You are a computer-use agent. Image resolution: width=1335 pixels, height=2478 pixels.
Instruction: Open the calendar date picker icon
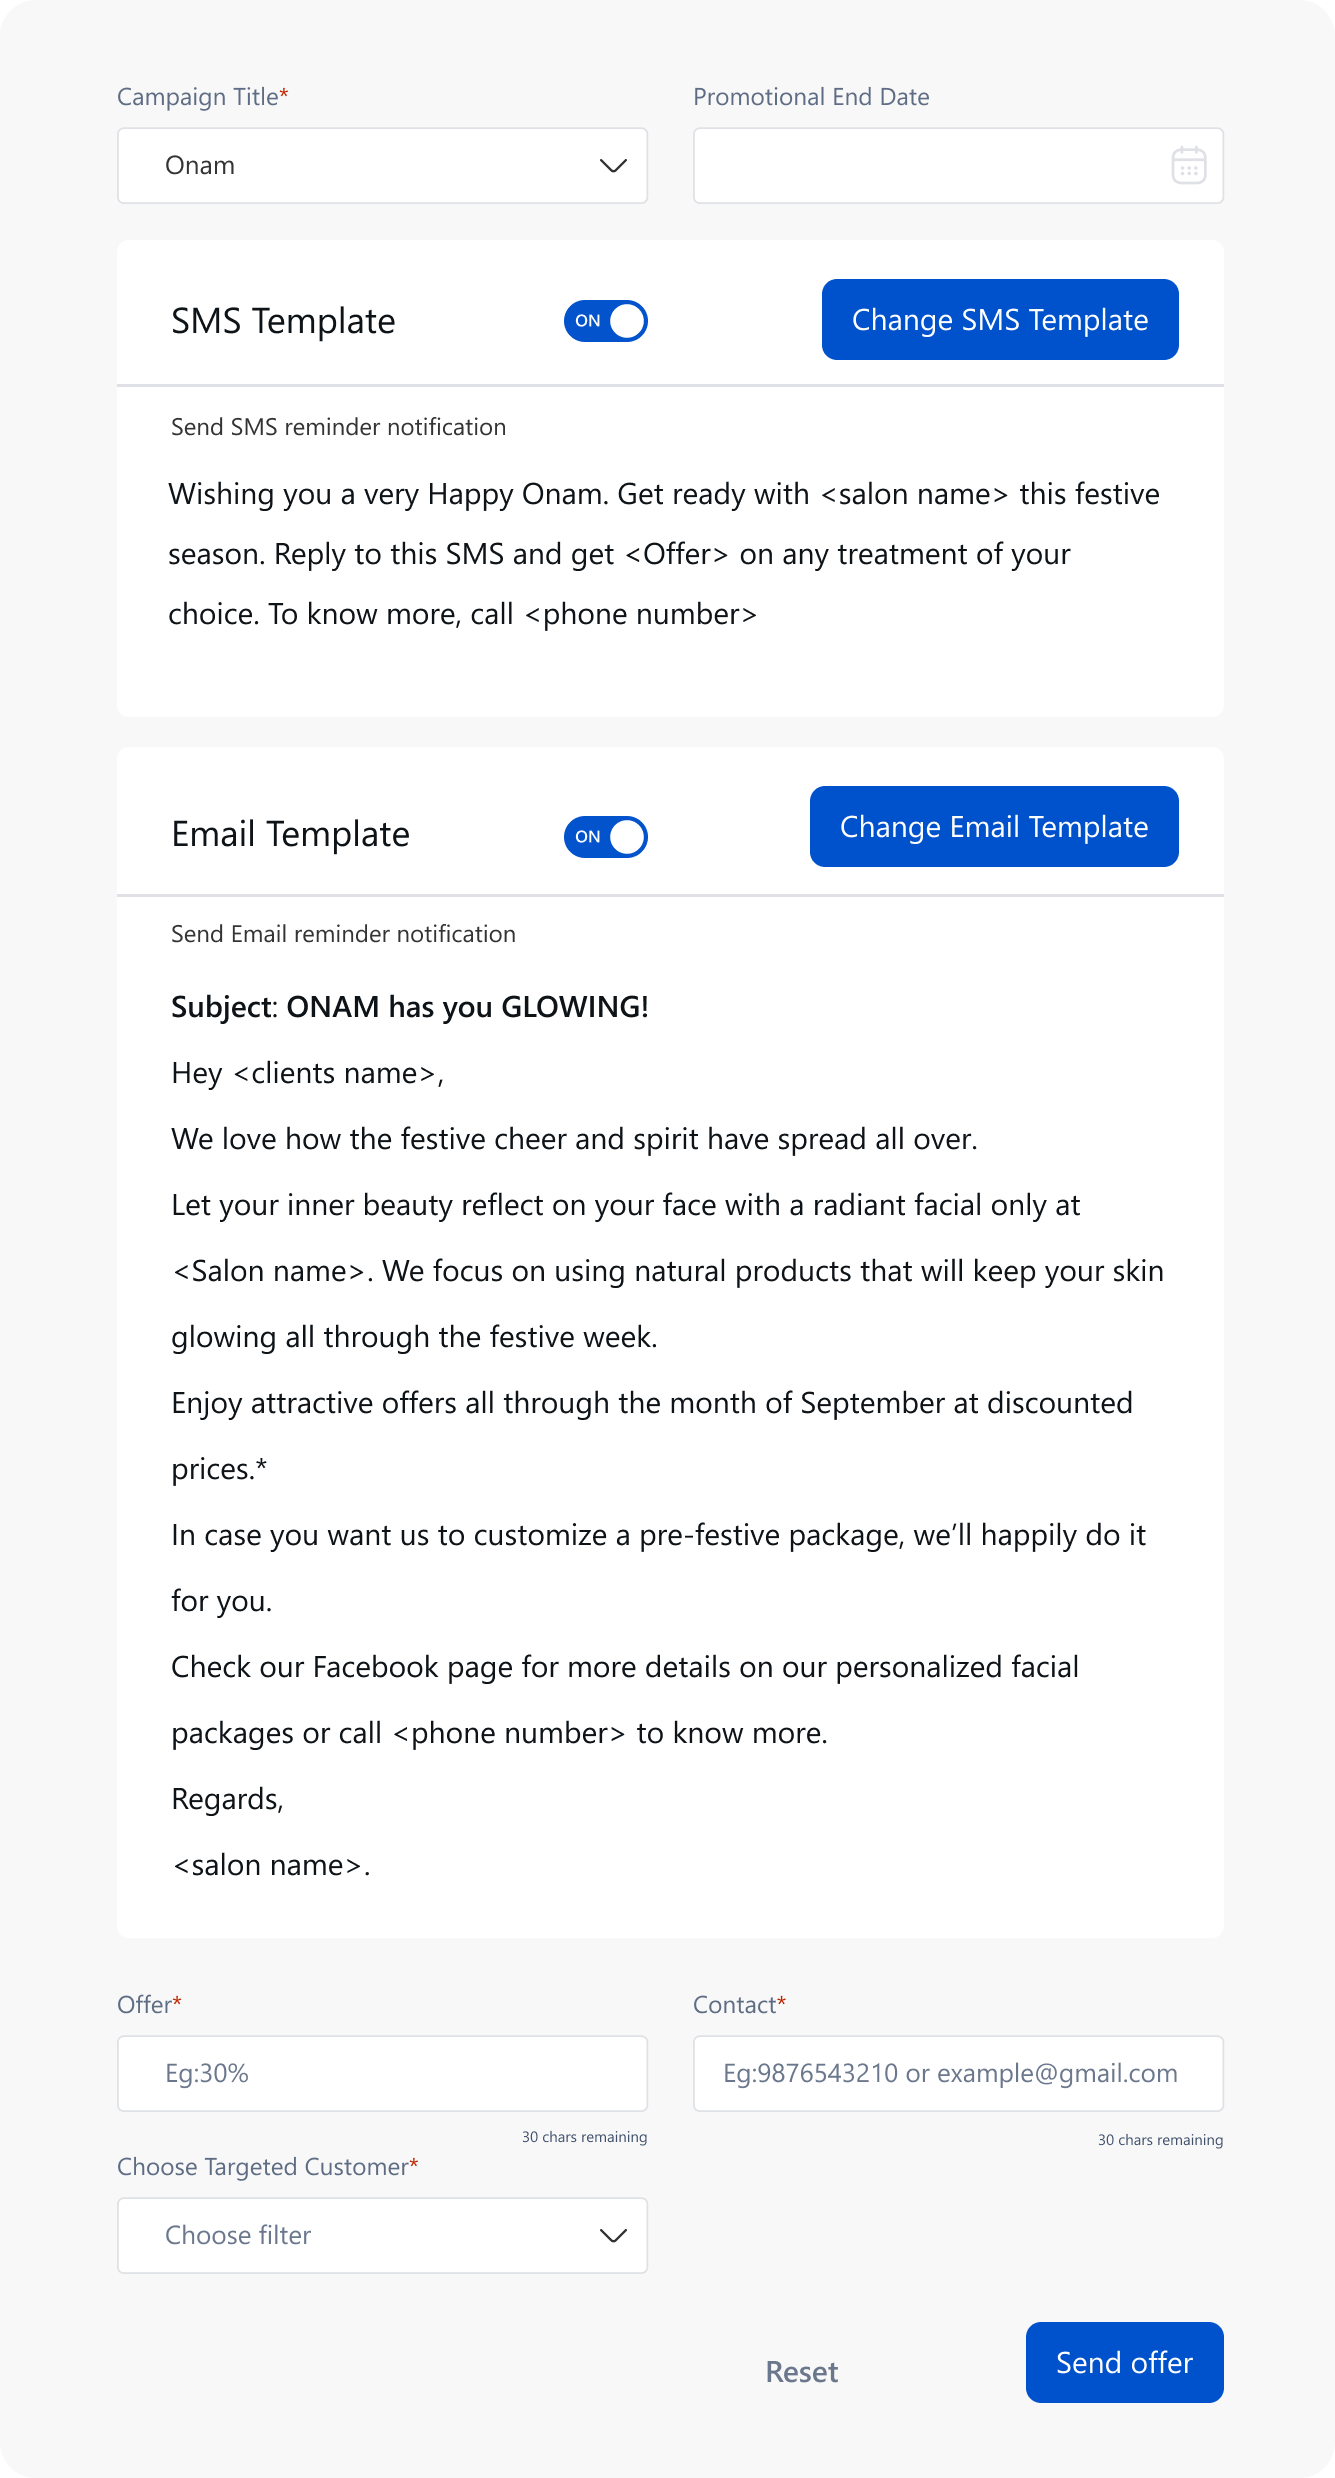pyautogui.click(x=1188, y=166)
